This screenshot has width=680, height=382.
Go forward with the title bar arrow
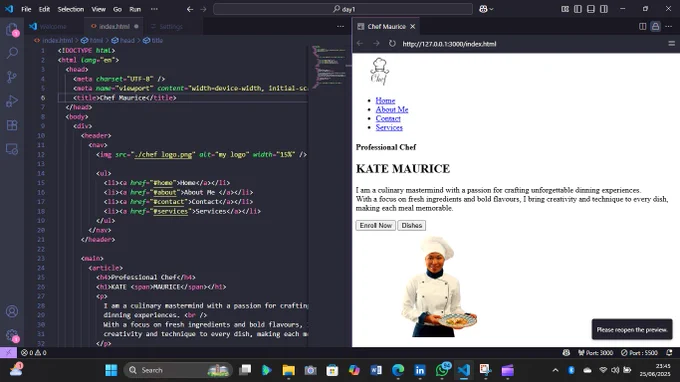pos(203,9)
